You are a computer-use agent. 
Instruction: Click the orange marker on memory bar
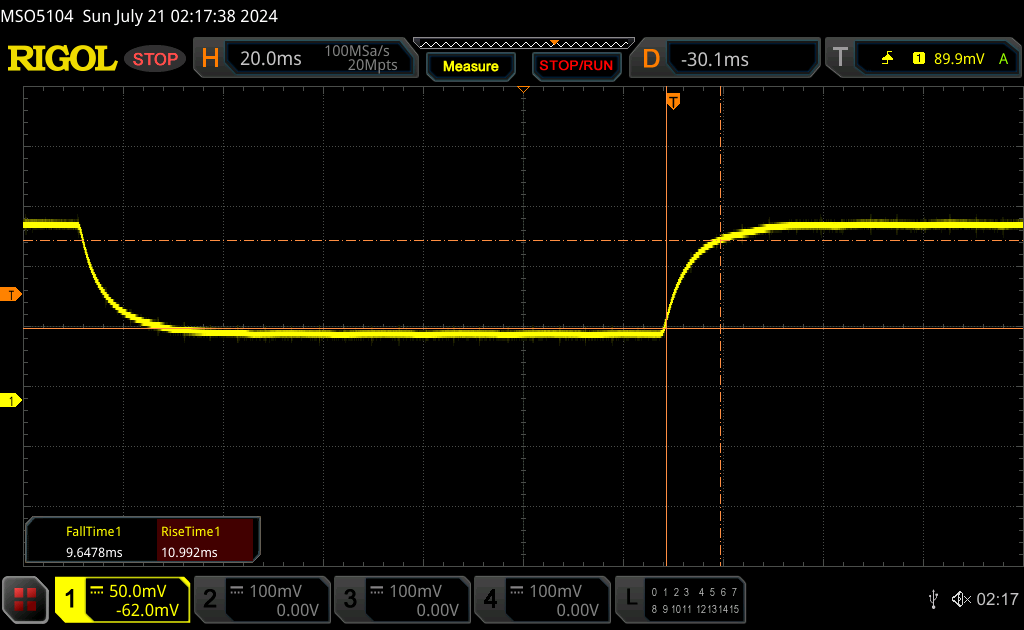(554, 42)
